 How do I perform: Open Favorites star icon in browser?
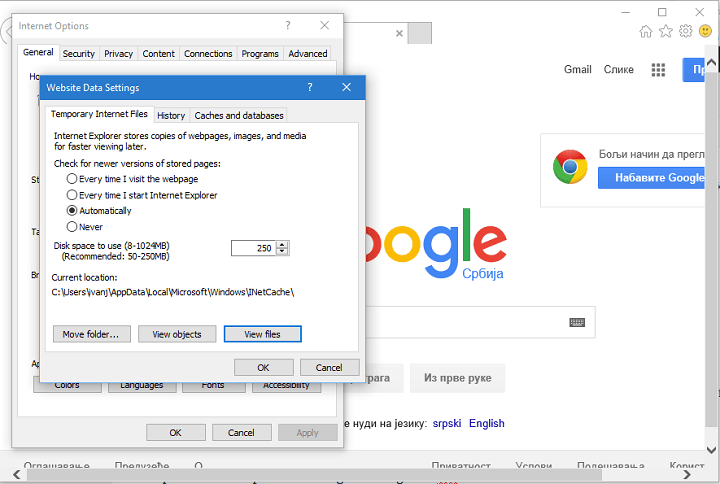coord(666,31)
